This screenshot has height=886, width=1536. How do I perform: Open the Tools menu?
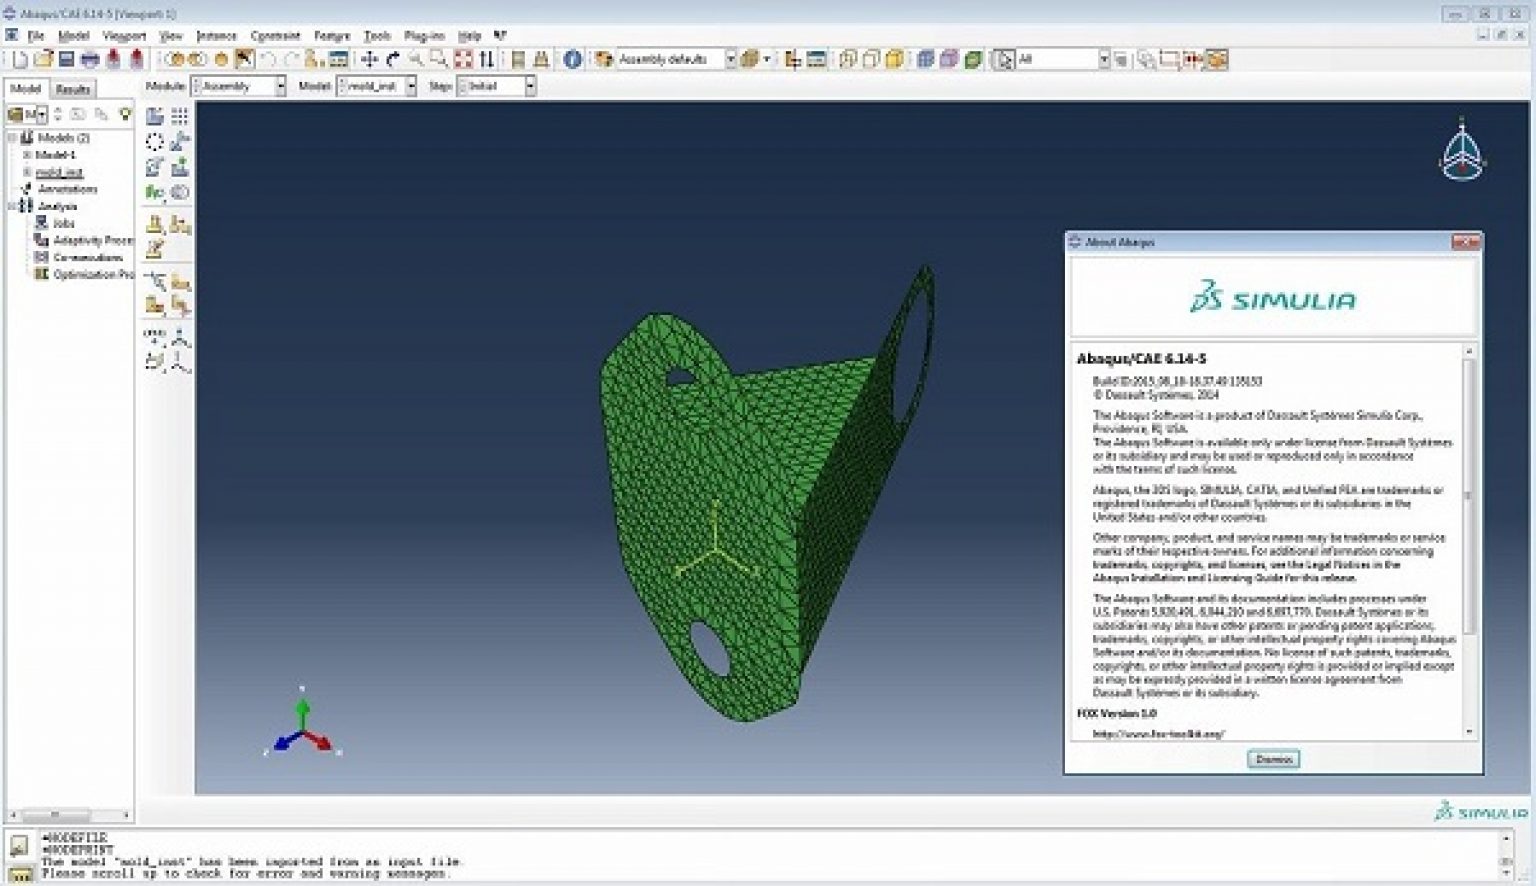pos(376,34)
